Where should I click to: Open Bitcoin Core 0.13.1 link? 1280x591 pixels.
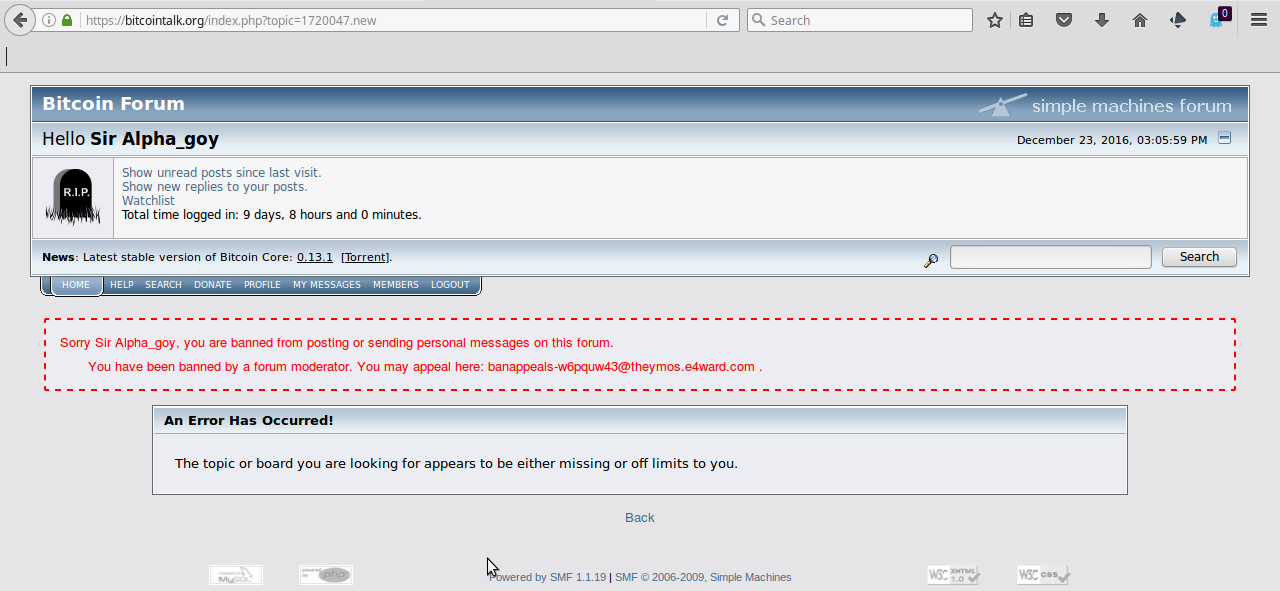click(x=315, y=257)
